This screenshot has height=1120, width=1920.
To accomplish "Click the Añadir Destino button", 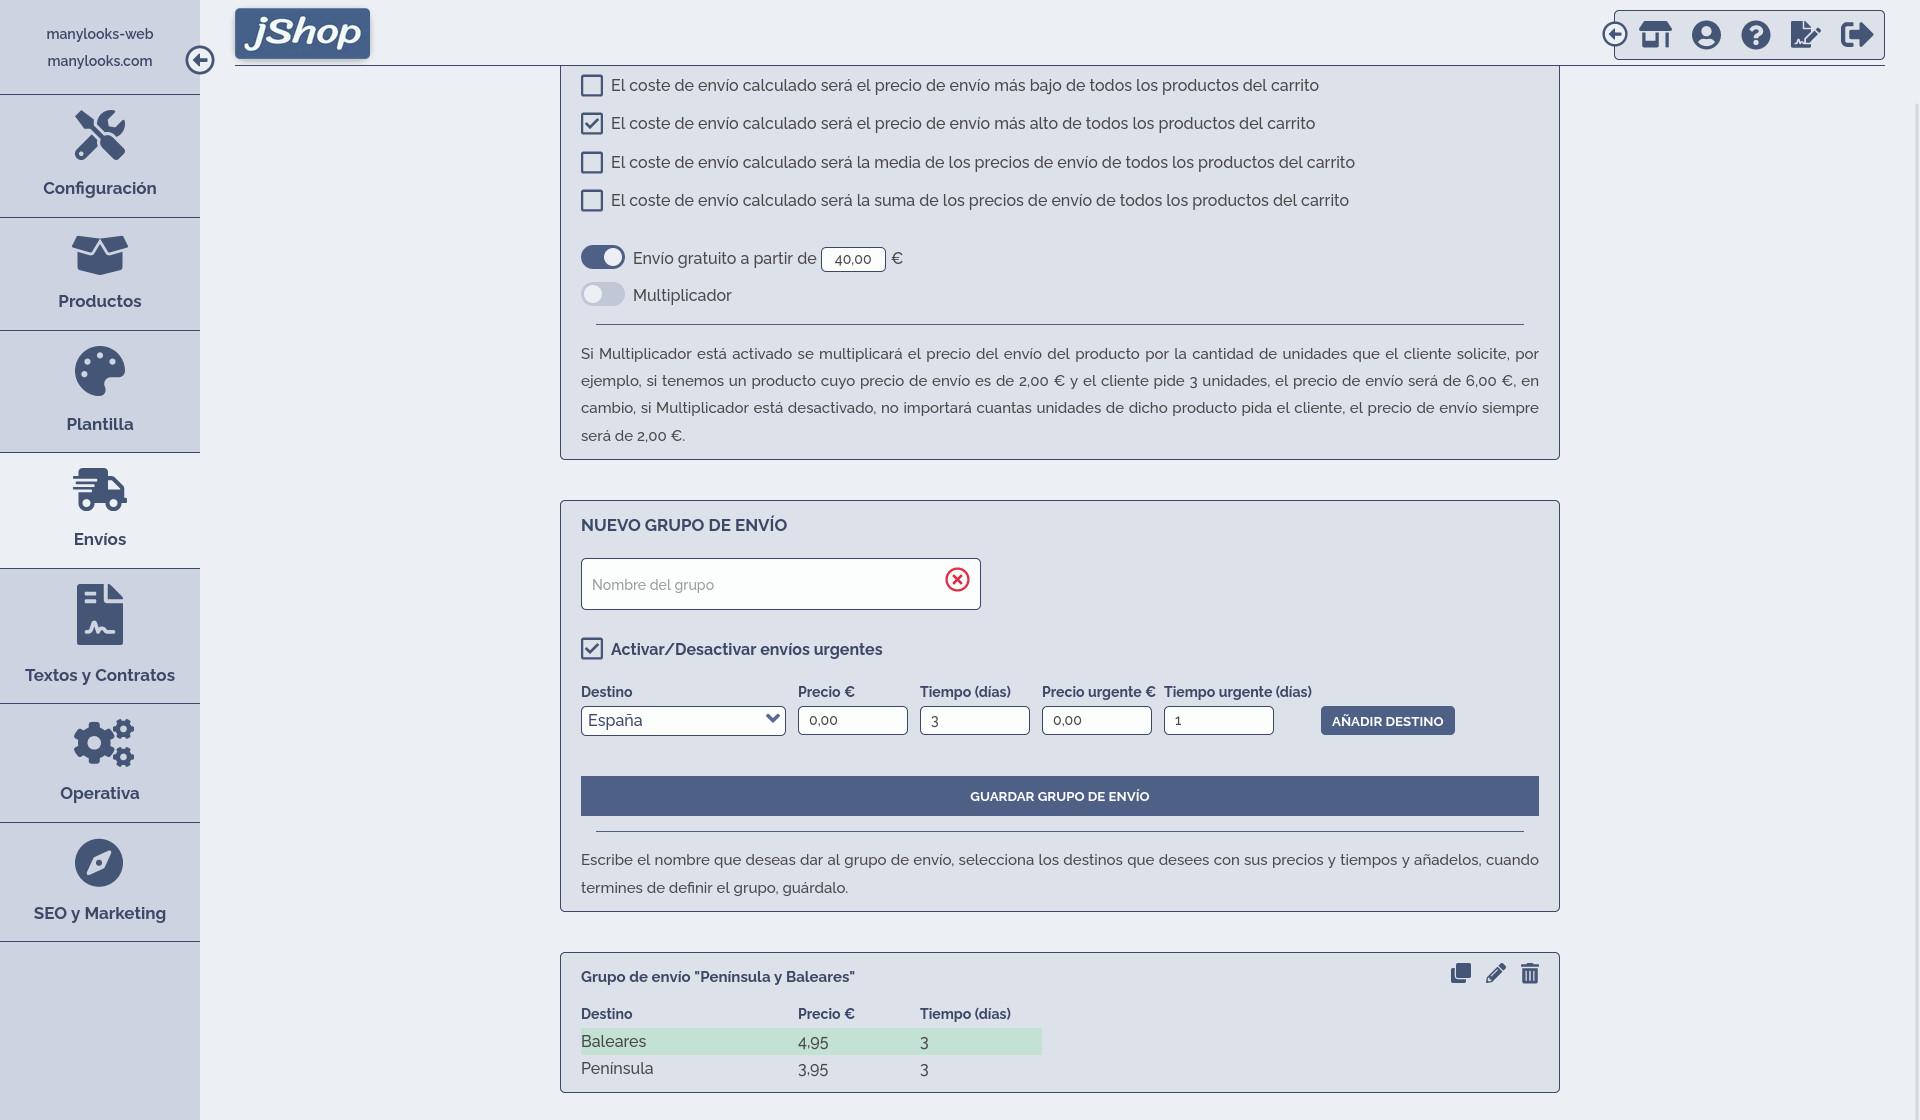I will (1388, 721).
